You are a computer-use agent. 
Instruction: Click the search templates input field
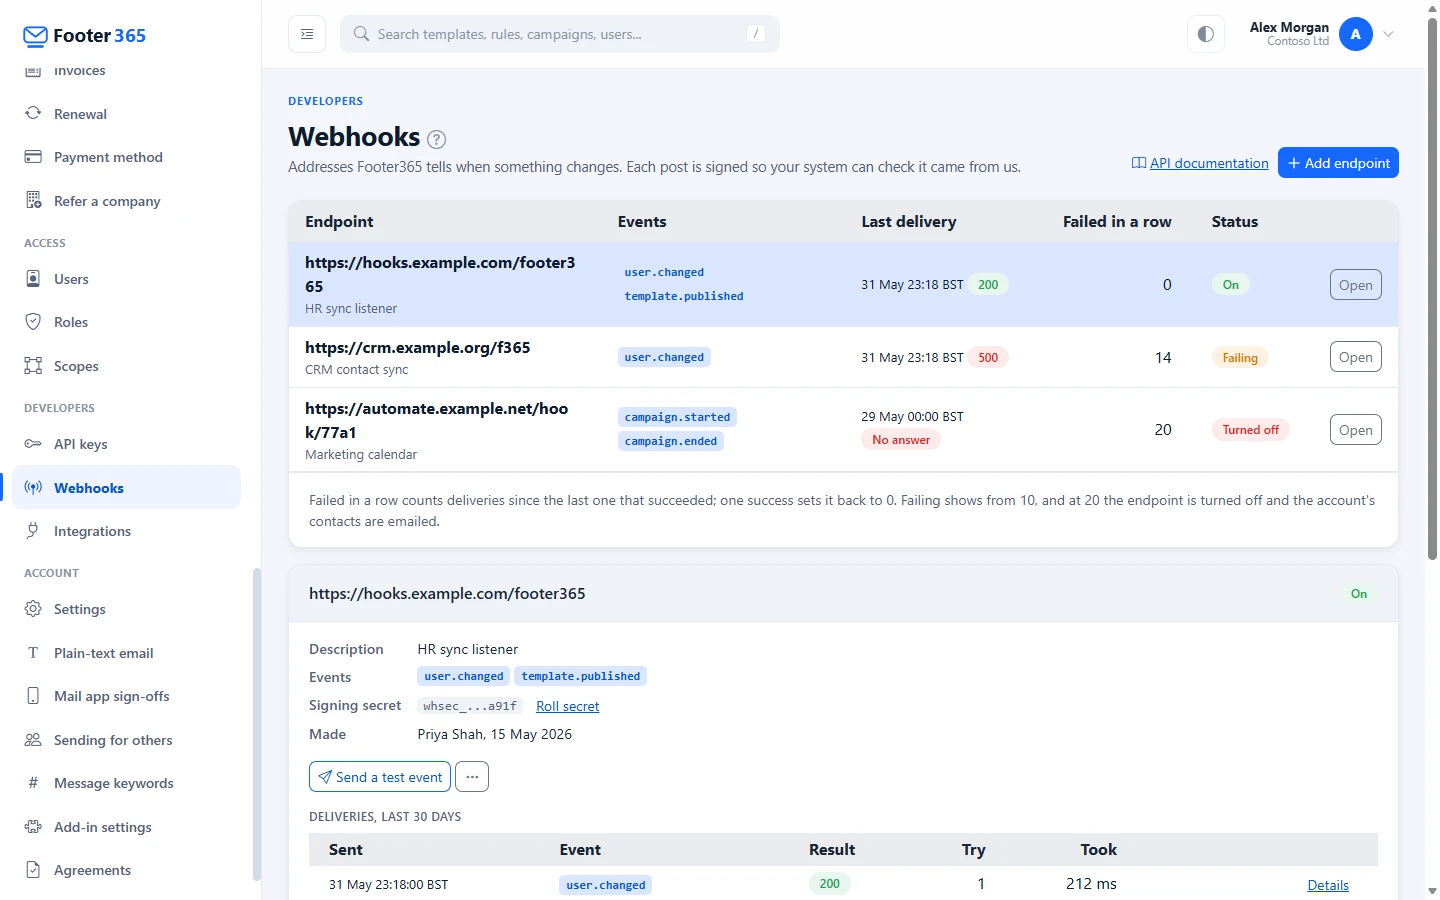(x=560, y=34)
